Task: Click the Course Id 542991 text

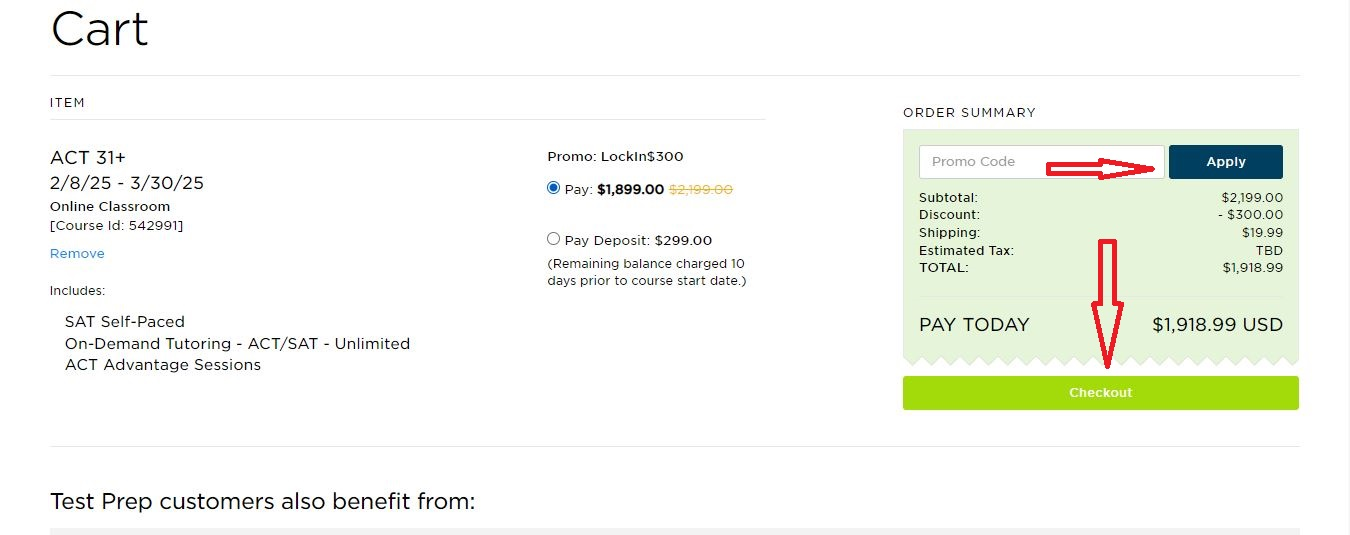Action: (116, 225)
